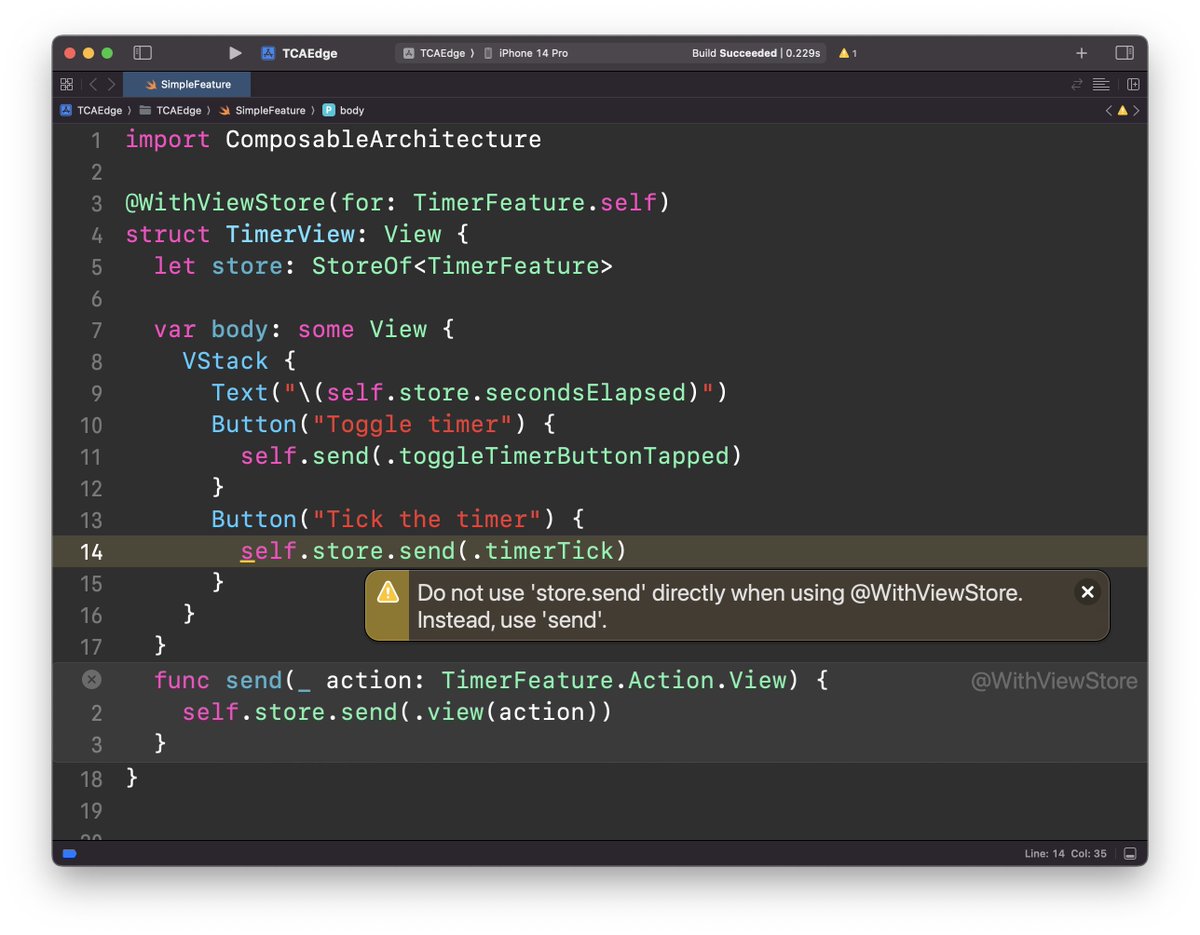
Task: Jump to next issue chevron
Action: click(1136, 110)
